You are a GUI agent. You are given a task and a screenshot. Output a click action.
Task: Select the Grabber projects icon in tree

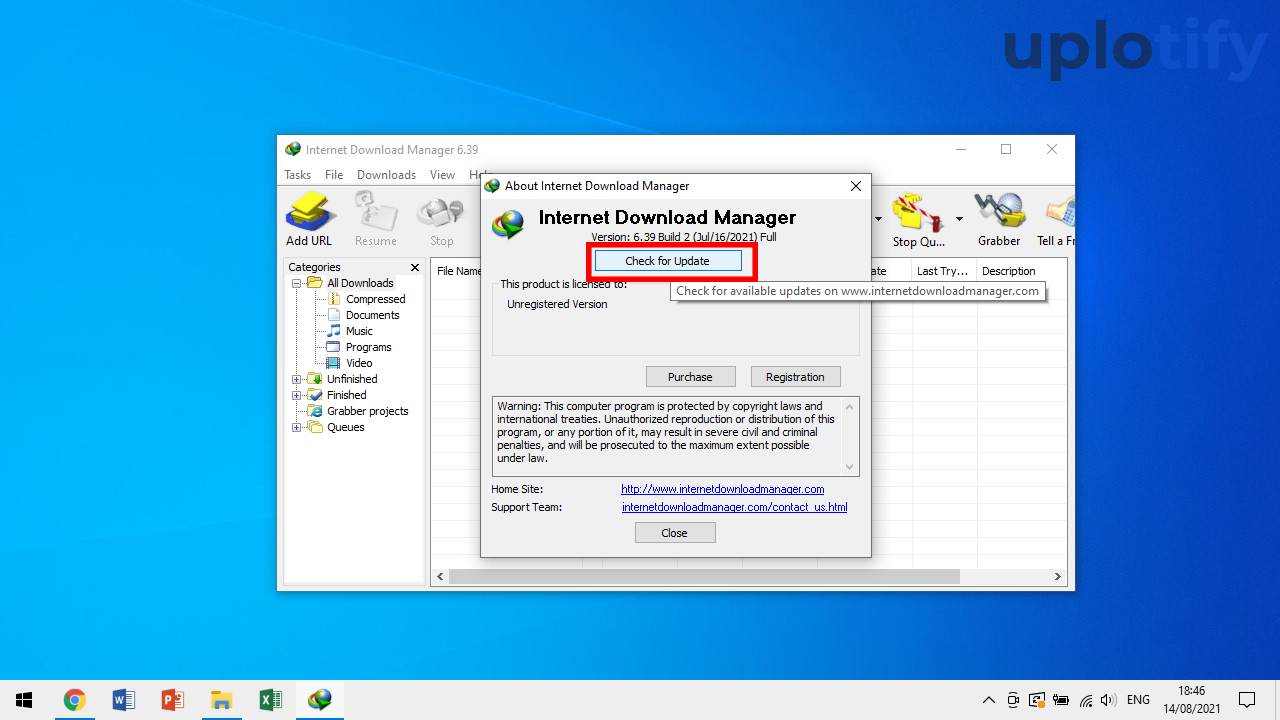[316, 411]
